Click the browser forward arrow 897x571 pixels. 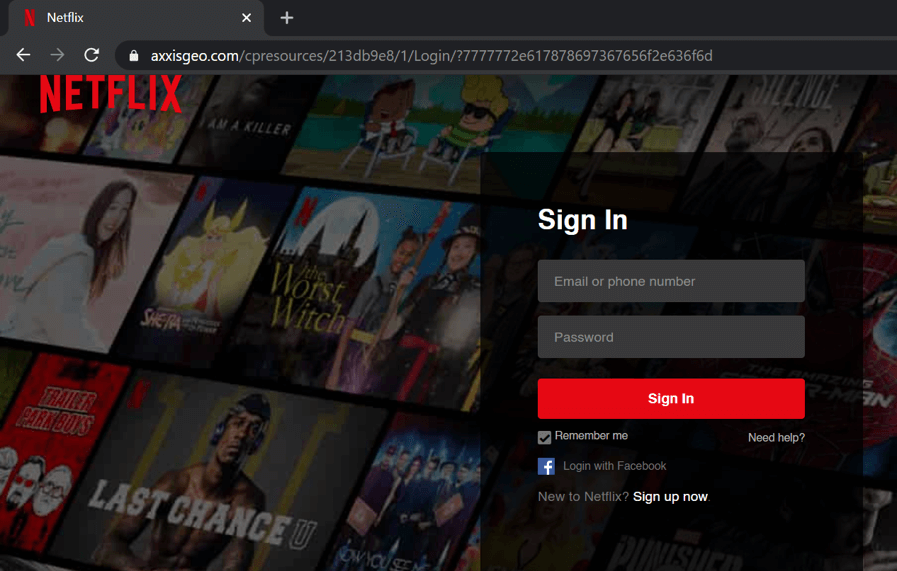[57, 55]
